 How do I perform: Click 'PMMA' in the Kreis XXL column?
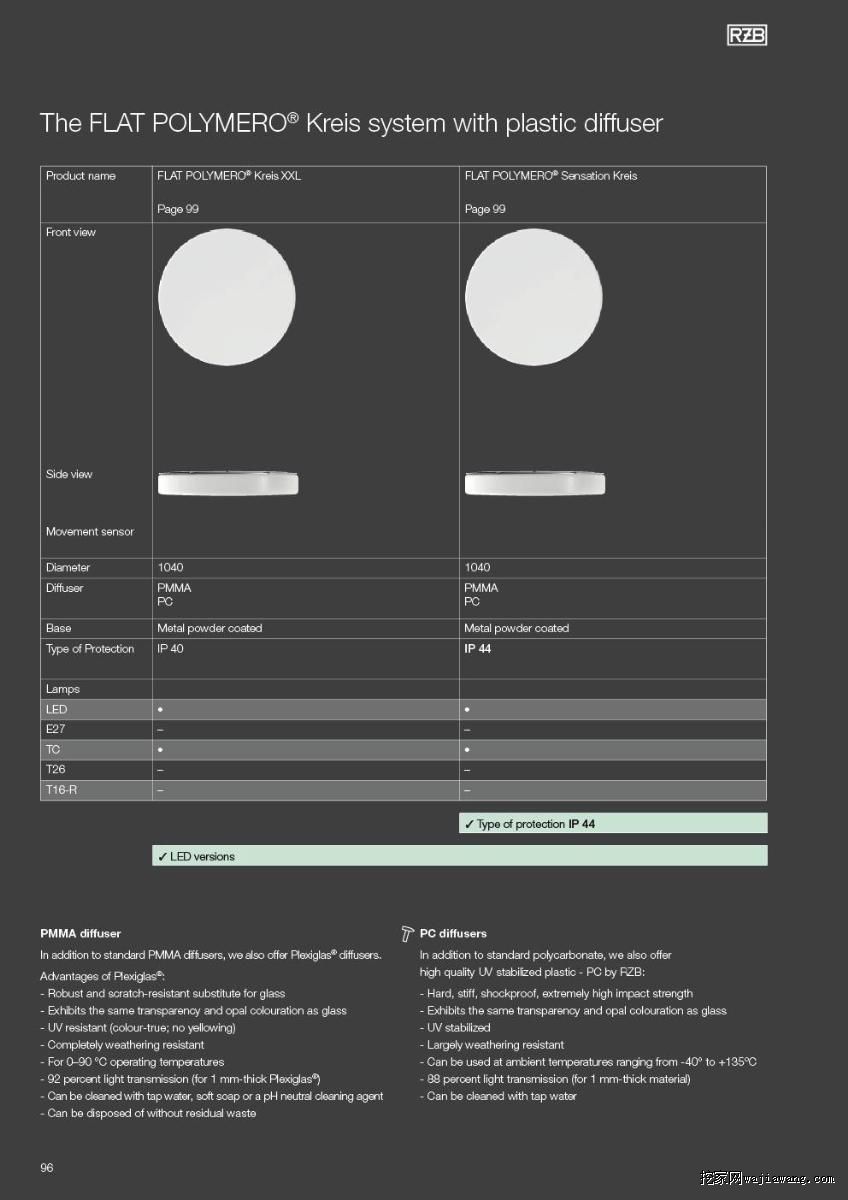[x=174, y=588]
